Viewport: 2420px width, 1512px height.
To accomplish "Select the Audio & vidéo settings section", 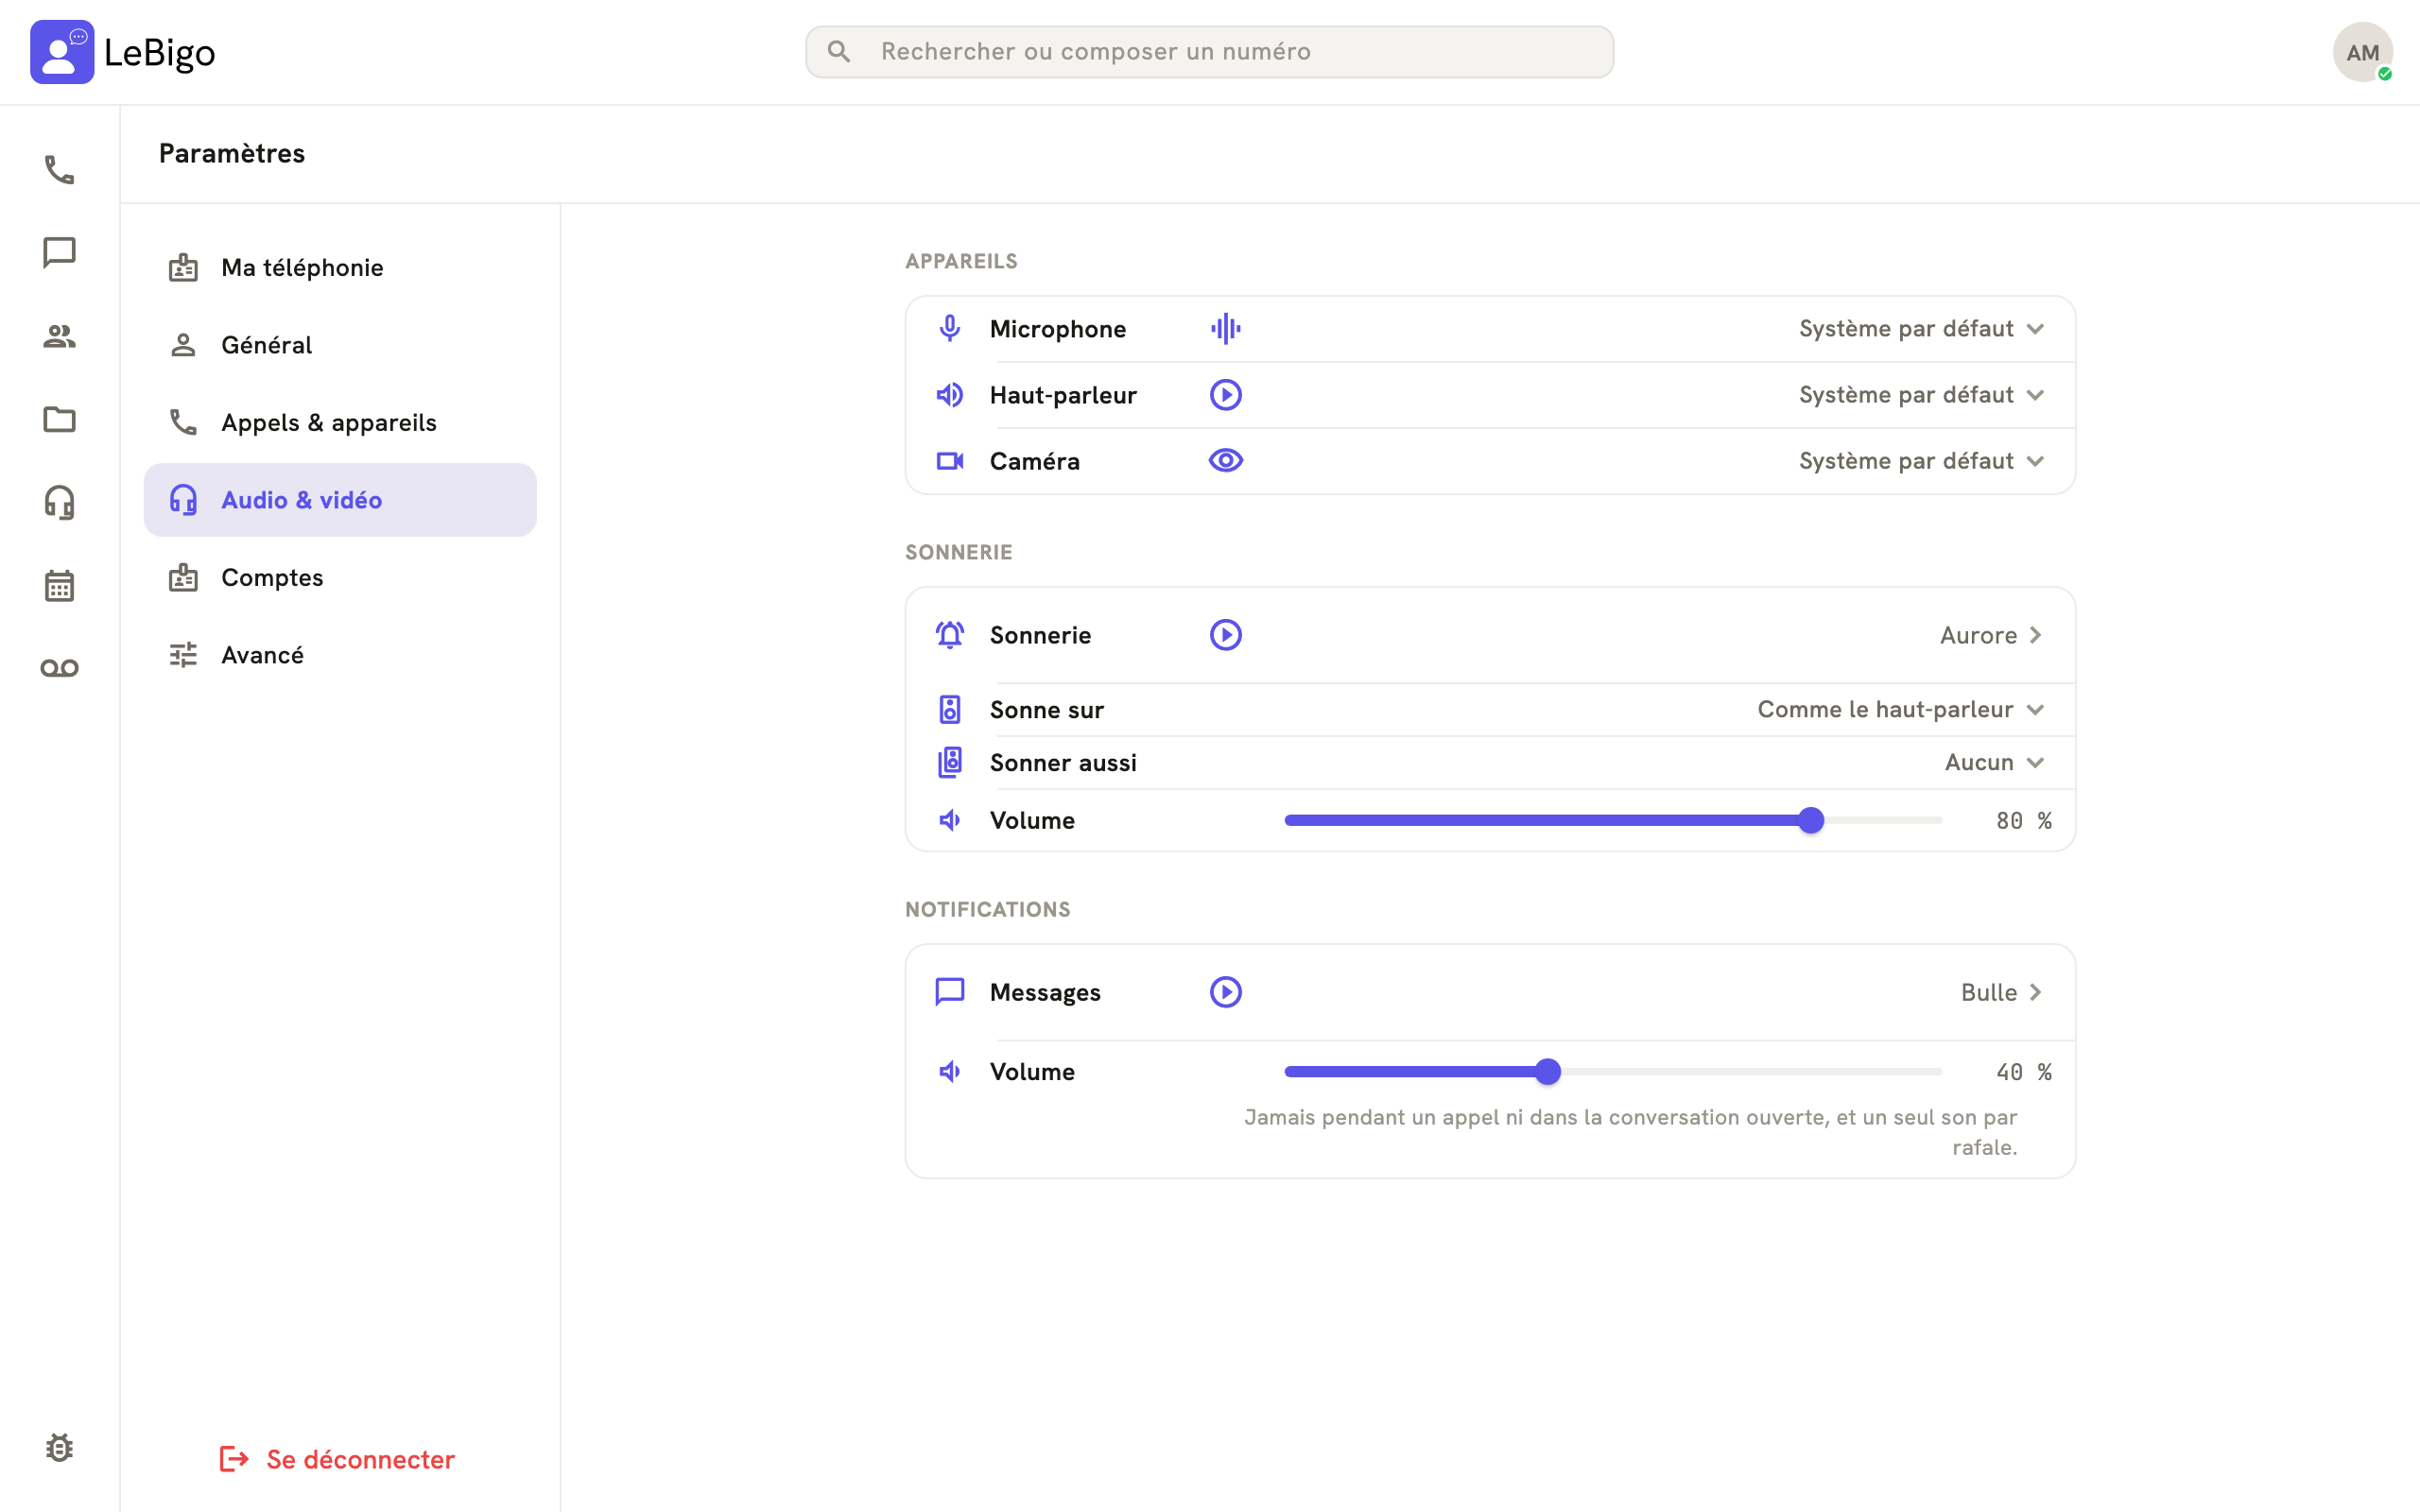I will pos(340,500).
